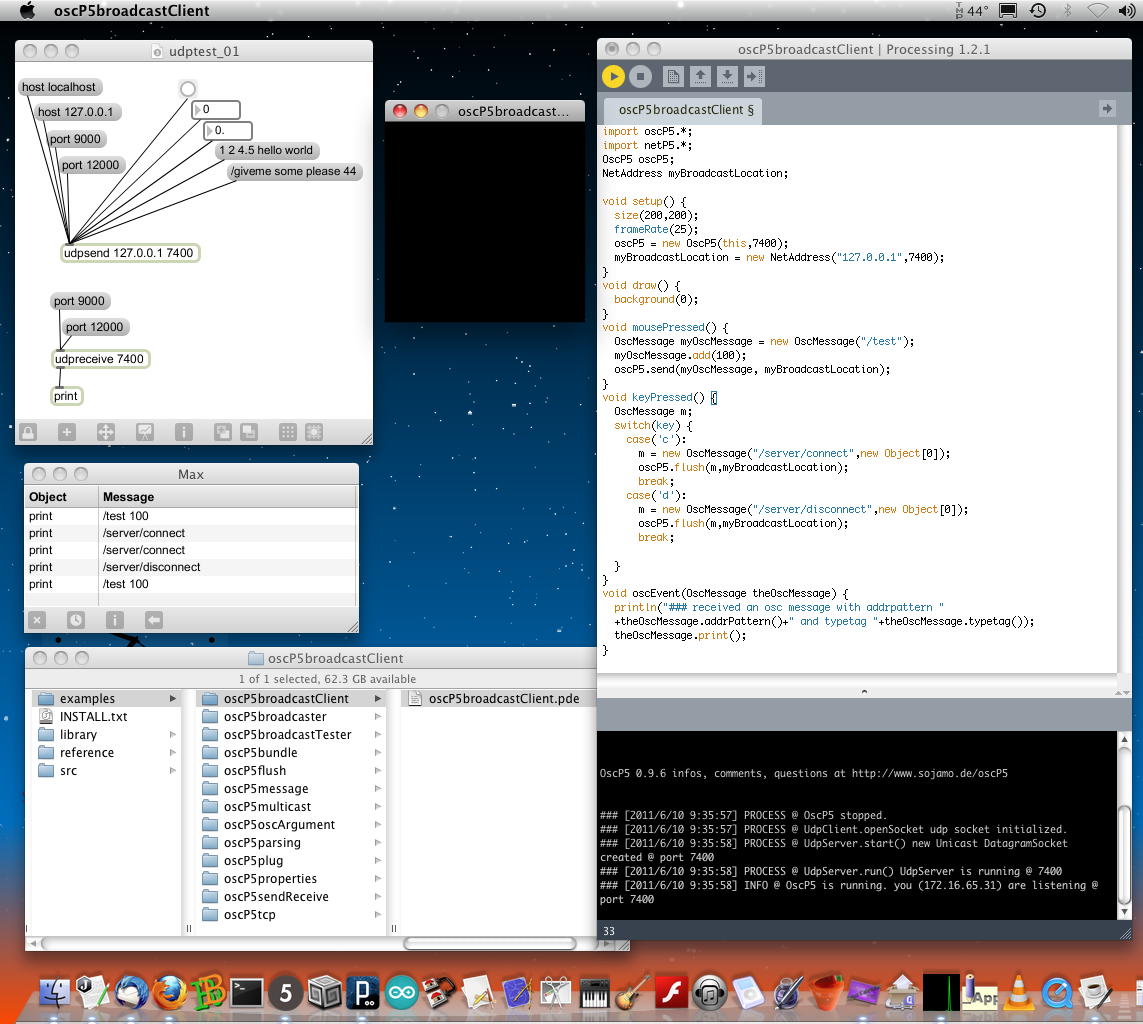This screenshot has height=1024, width=1143.
Task: Run the Processing sketch with the play button
Action: 613,76
